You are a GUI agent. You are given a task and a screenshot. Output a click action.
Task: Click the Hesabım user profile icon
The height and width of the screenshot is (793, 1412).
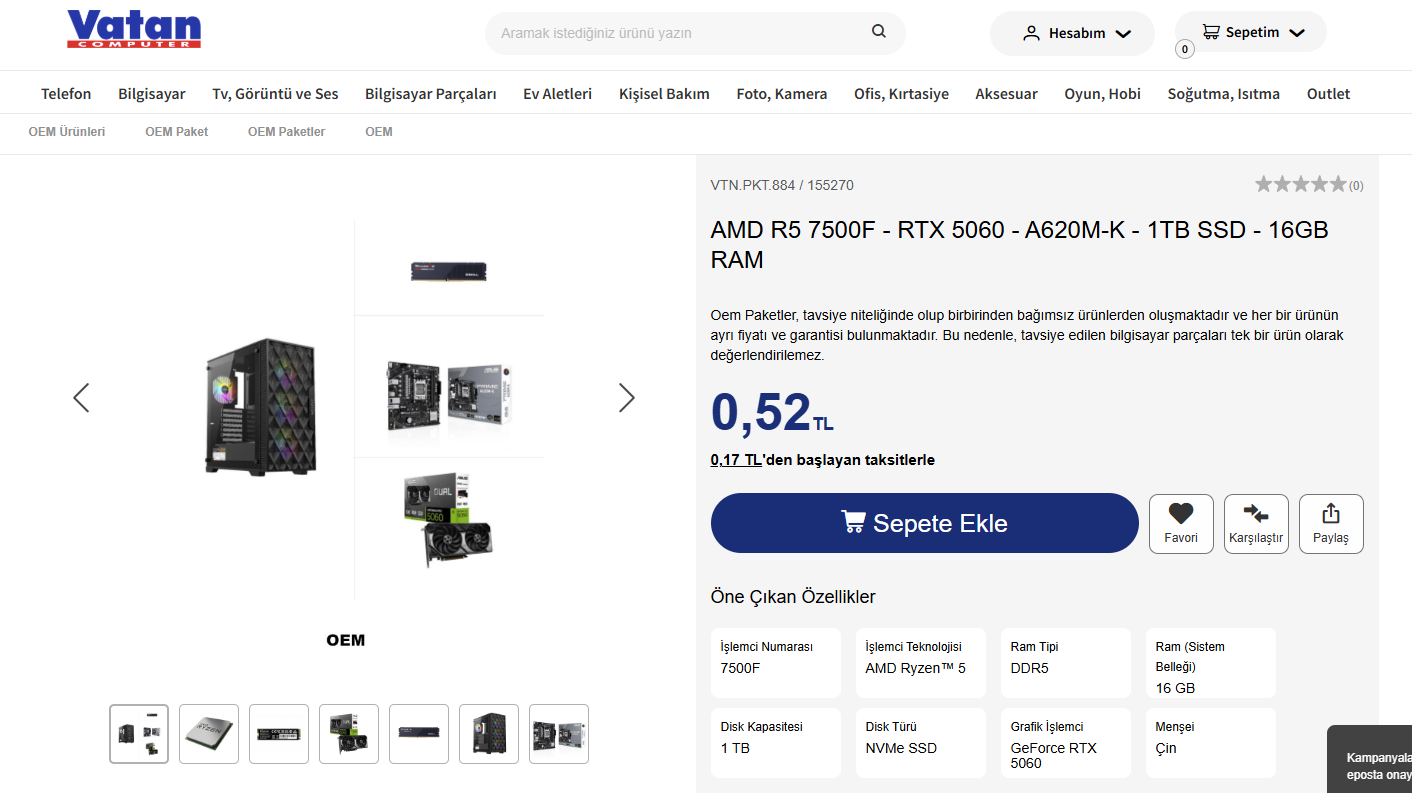coord(1032,33)
